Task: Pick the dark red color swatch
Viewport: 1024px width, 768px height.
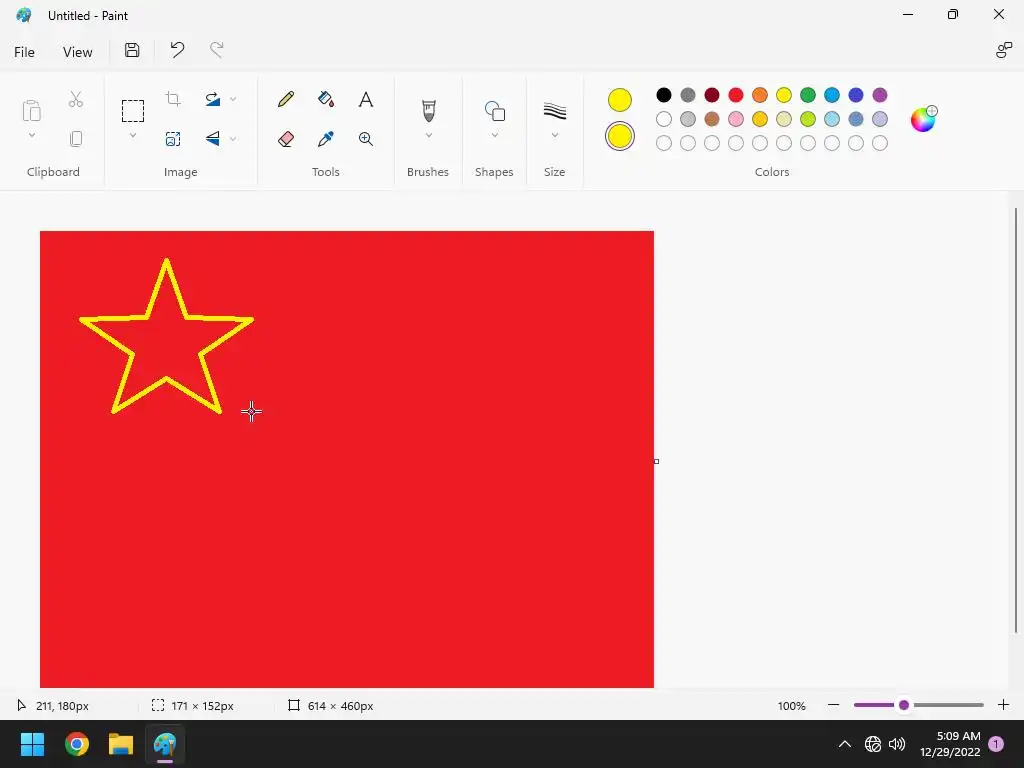Action: [712, 95]
